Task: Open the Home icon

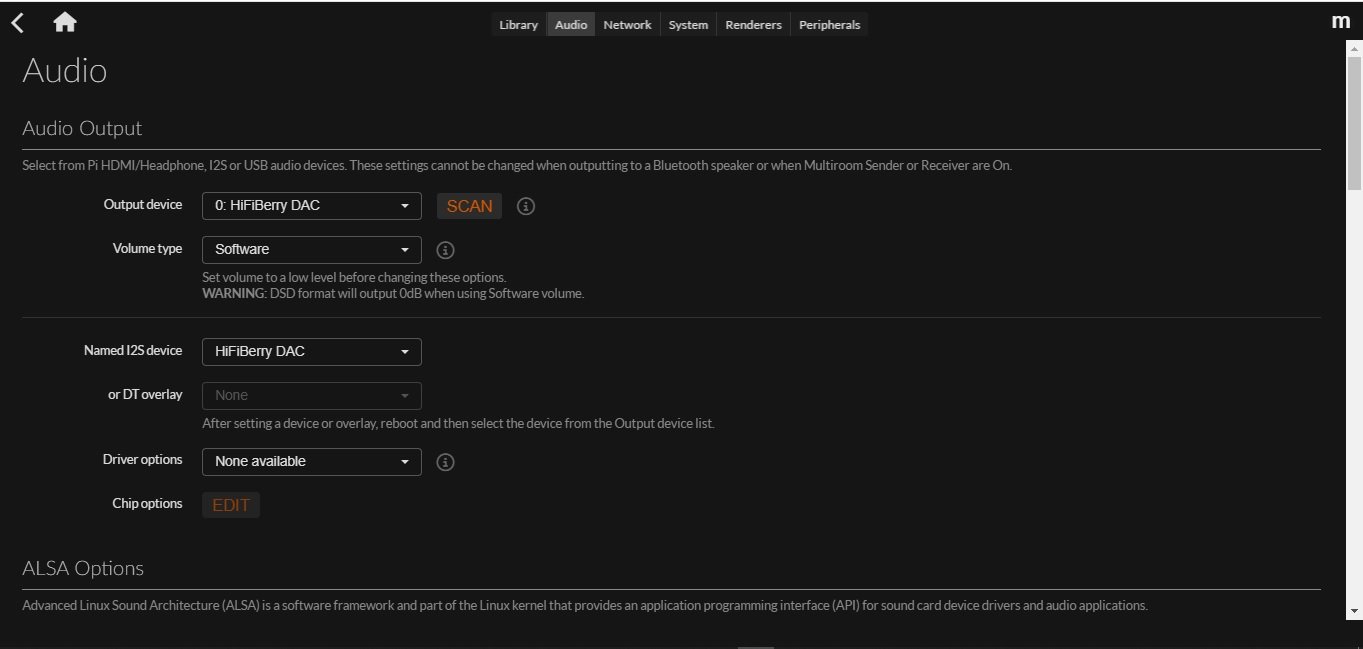Action: (x=65, y=23)
